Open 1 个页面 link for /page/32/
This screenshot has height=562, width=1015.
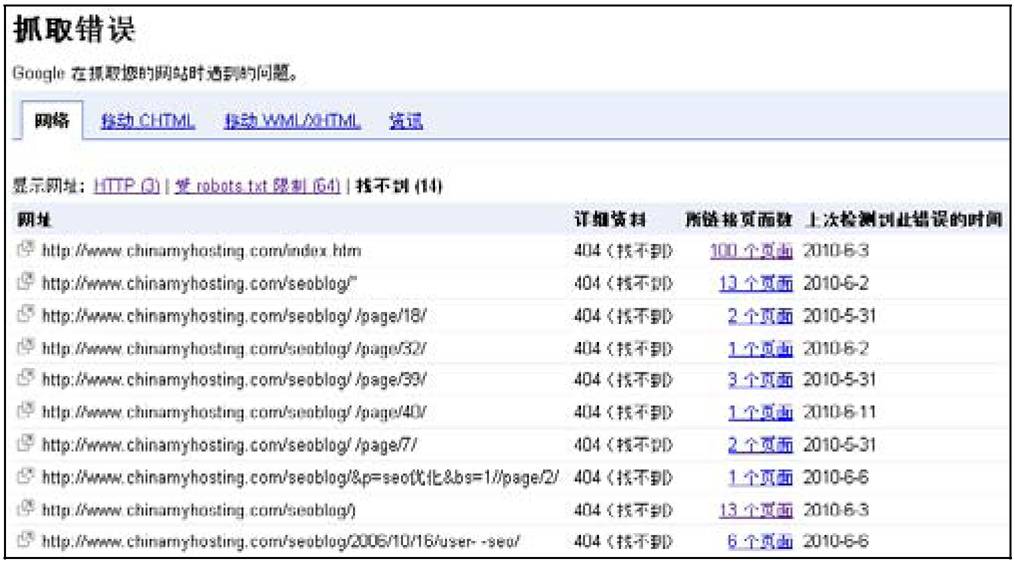(760, 348)
